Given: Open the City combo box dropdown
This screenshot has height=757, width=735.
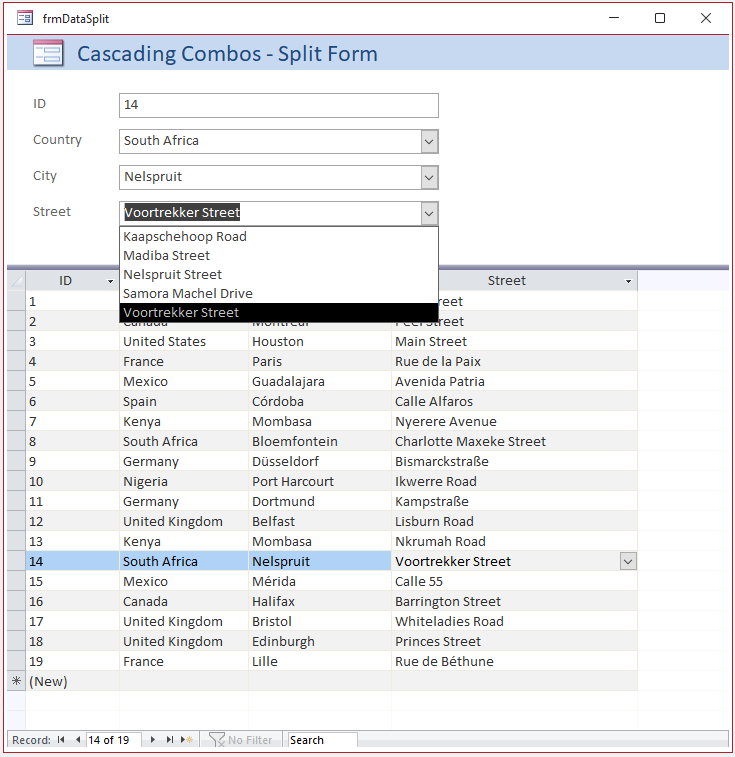Looking at the screenshot, I should tap(429, 178).
